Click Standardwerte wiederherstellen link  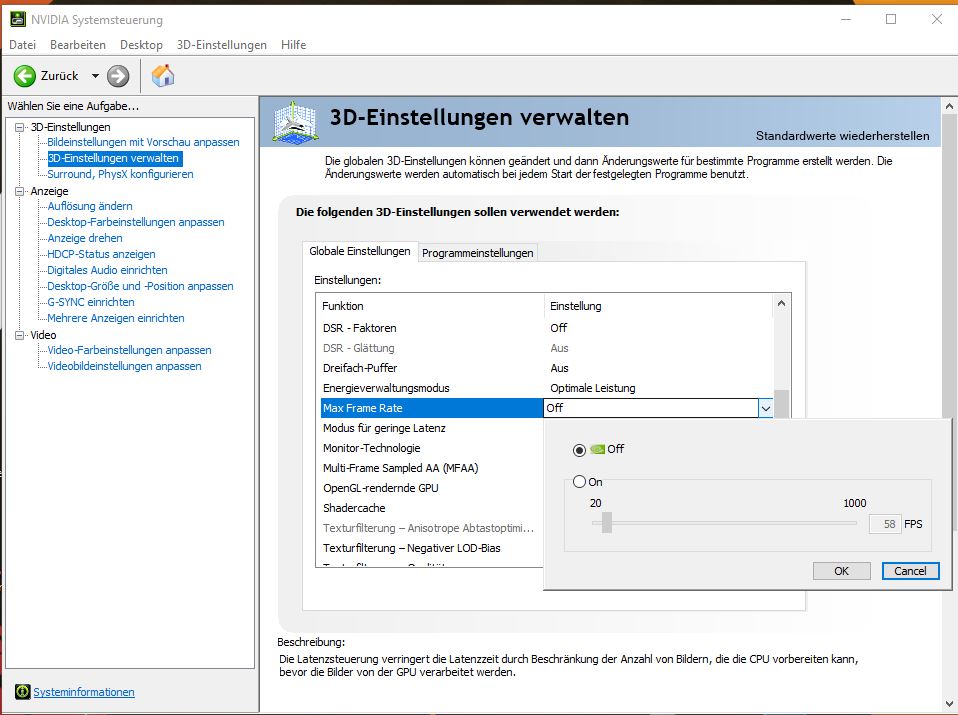(x=843, y=136)
